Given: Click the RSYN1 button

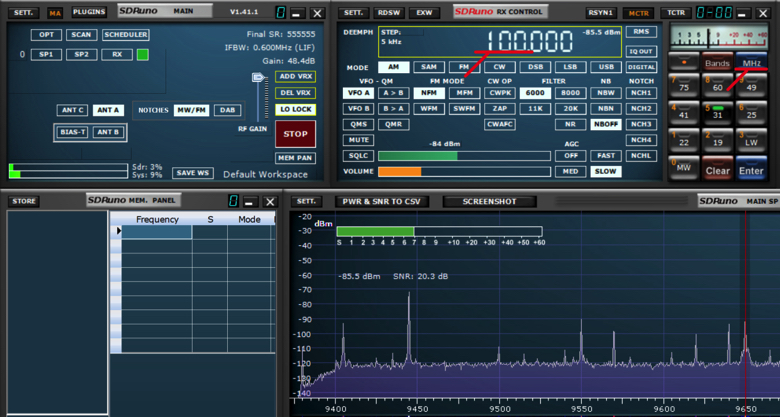Looking at the screenshot, I should [600, 12].
